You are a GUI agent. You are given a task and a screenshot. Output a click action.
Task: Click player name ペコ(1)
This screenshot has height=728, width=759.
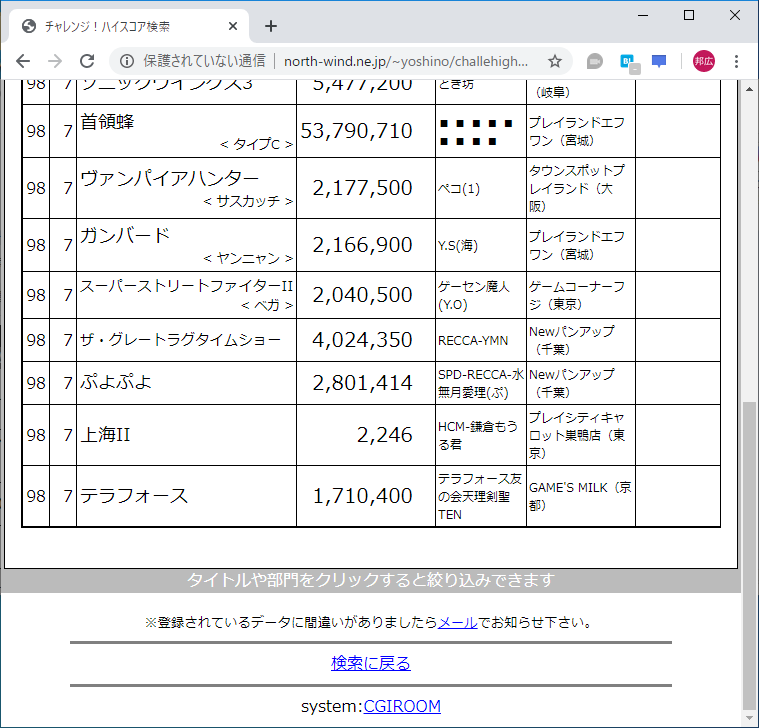tap(459, 188)
